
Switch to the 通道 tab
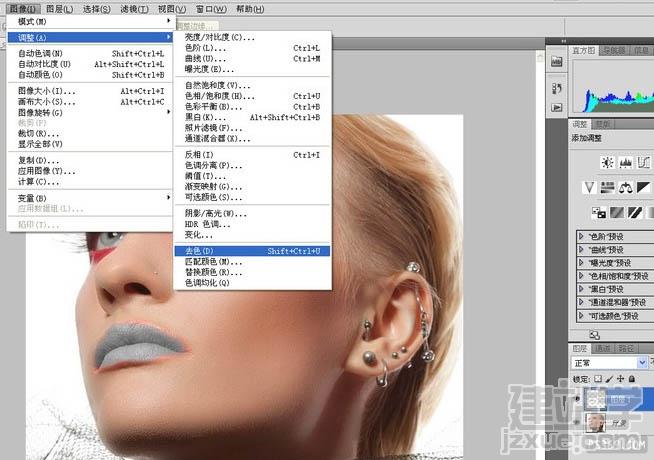coord(603,348)
